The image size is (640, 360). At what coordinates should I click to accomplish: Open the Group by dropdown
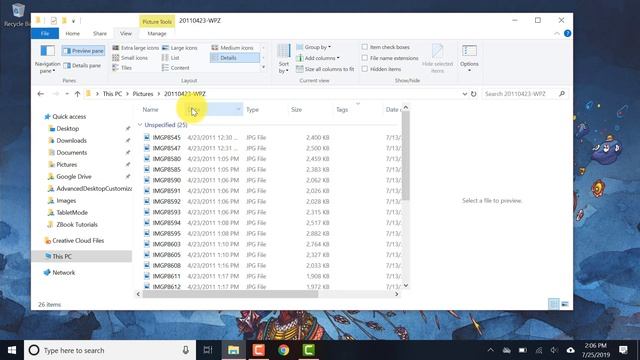tap(313, 47)
